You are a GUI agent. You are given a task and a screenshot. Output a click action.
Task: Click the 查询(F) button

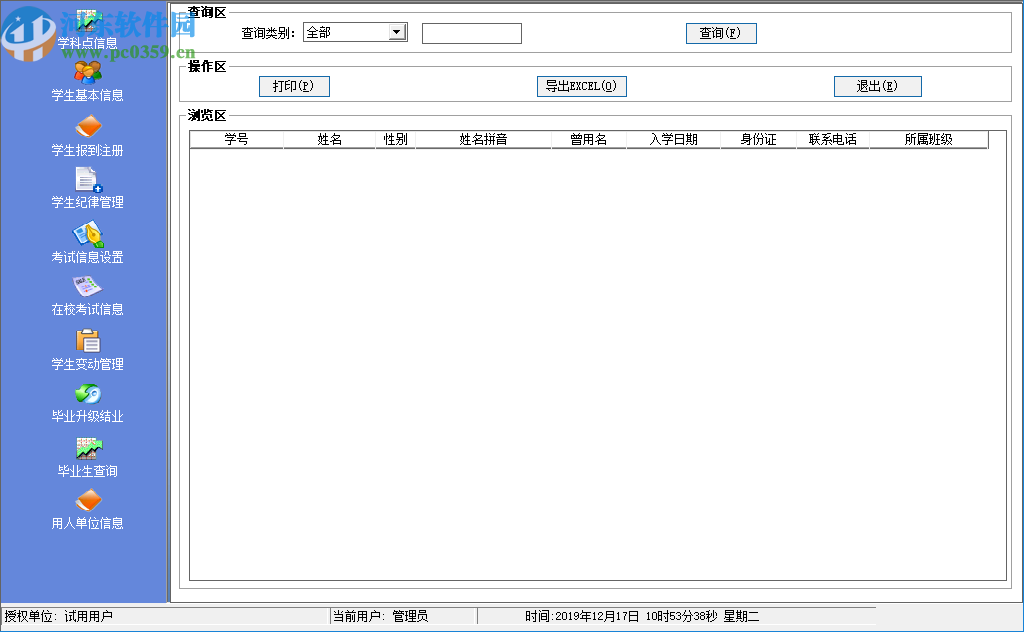(x=720, y=31)
